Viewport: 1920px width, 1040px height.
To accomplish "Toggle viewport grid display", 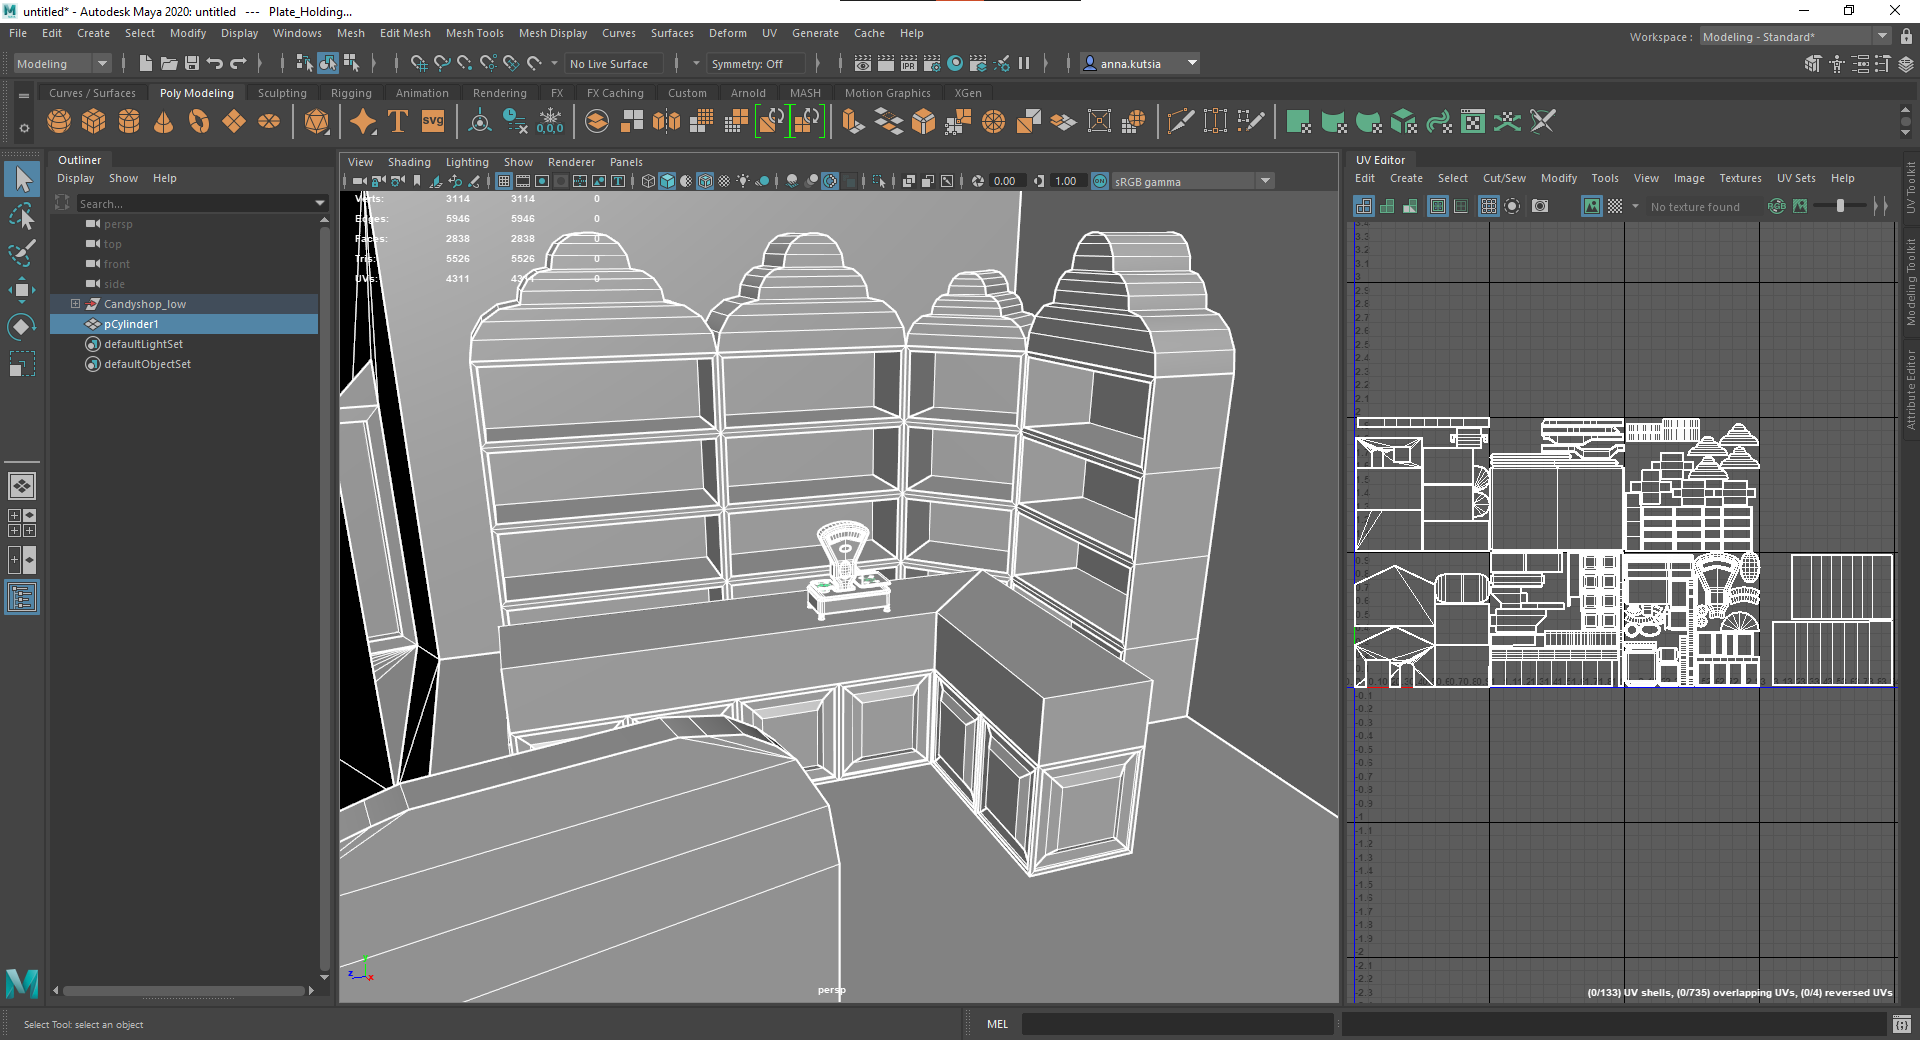I will click(x=503, y=181).
